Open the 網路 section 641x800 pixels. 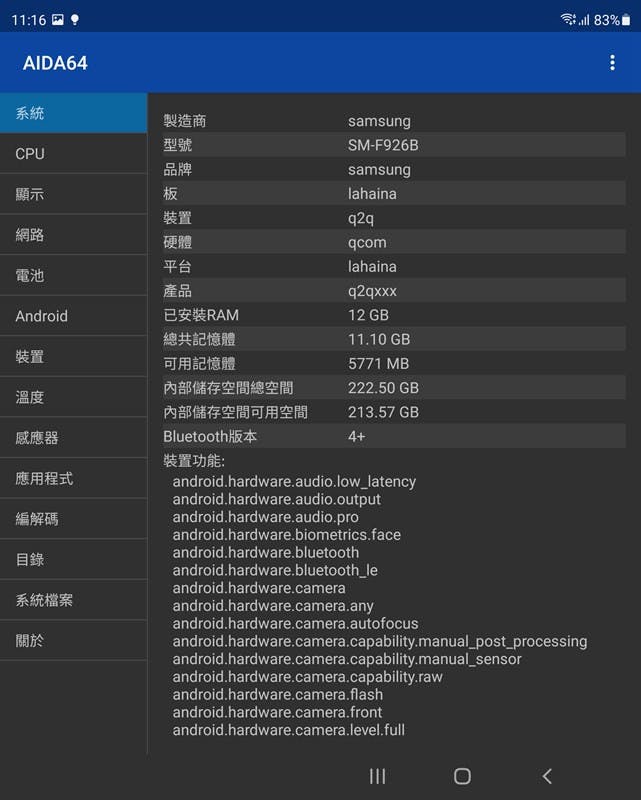(73, 235)
